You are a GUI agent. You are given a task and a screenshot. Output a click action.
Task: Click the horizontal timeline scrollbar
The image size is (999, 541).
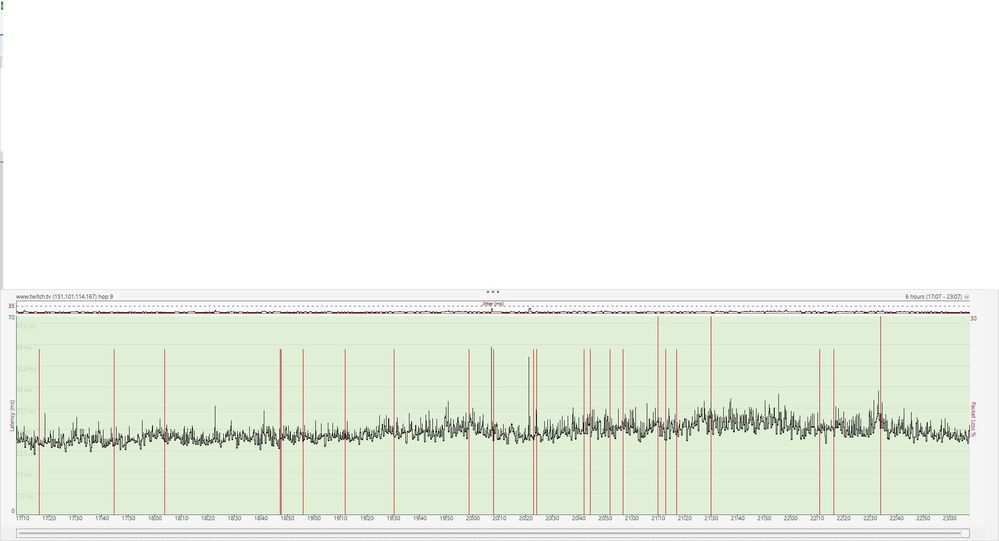coord(492,533)
